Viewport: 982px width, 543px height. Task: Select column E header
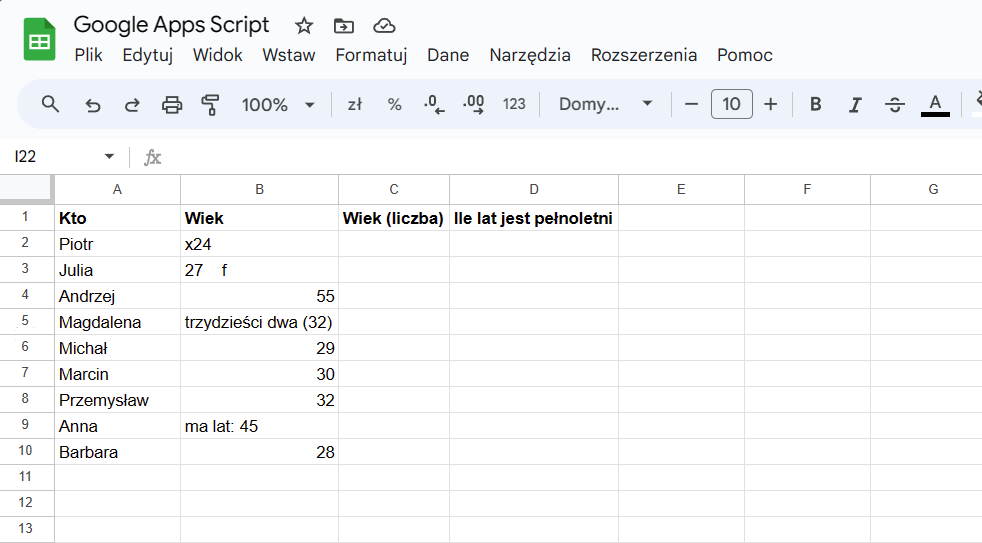click(681, 189)
